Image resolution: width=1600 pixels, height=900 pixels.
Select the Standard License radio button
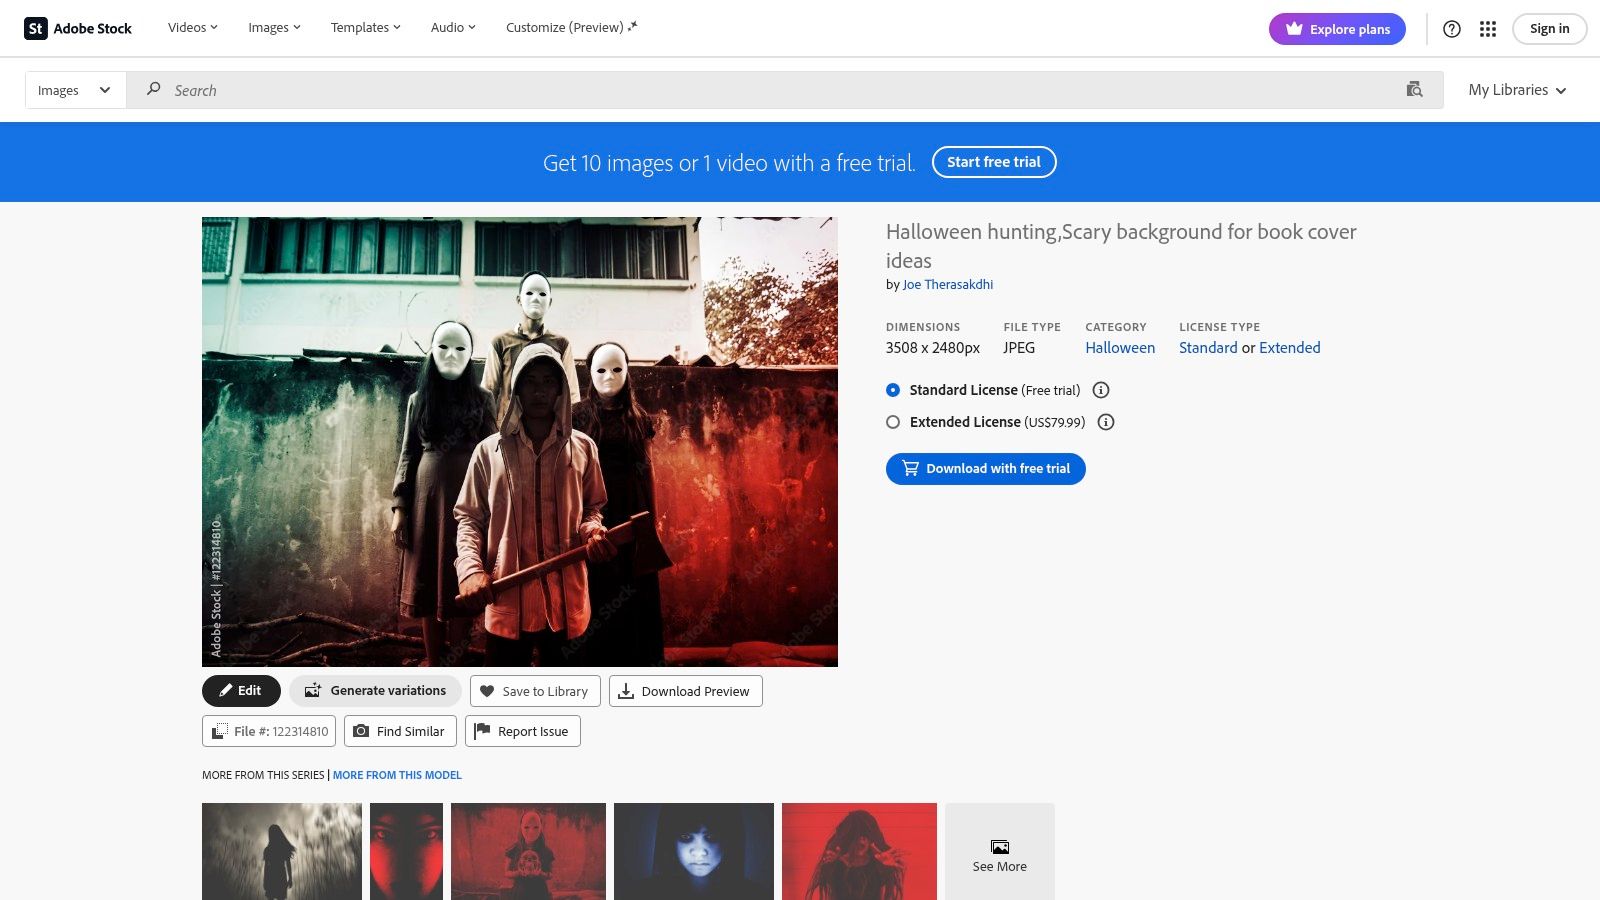tap(892, 390)
